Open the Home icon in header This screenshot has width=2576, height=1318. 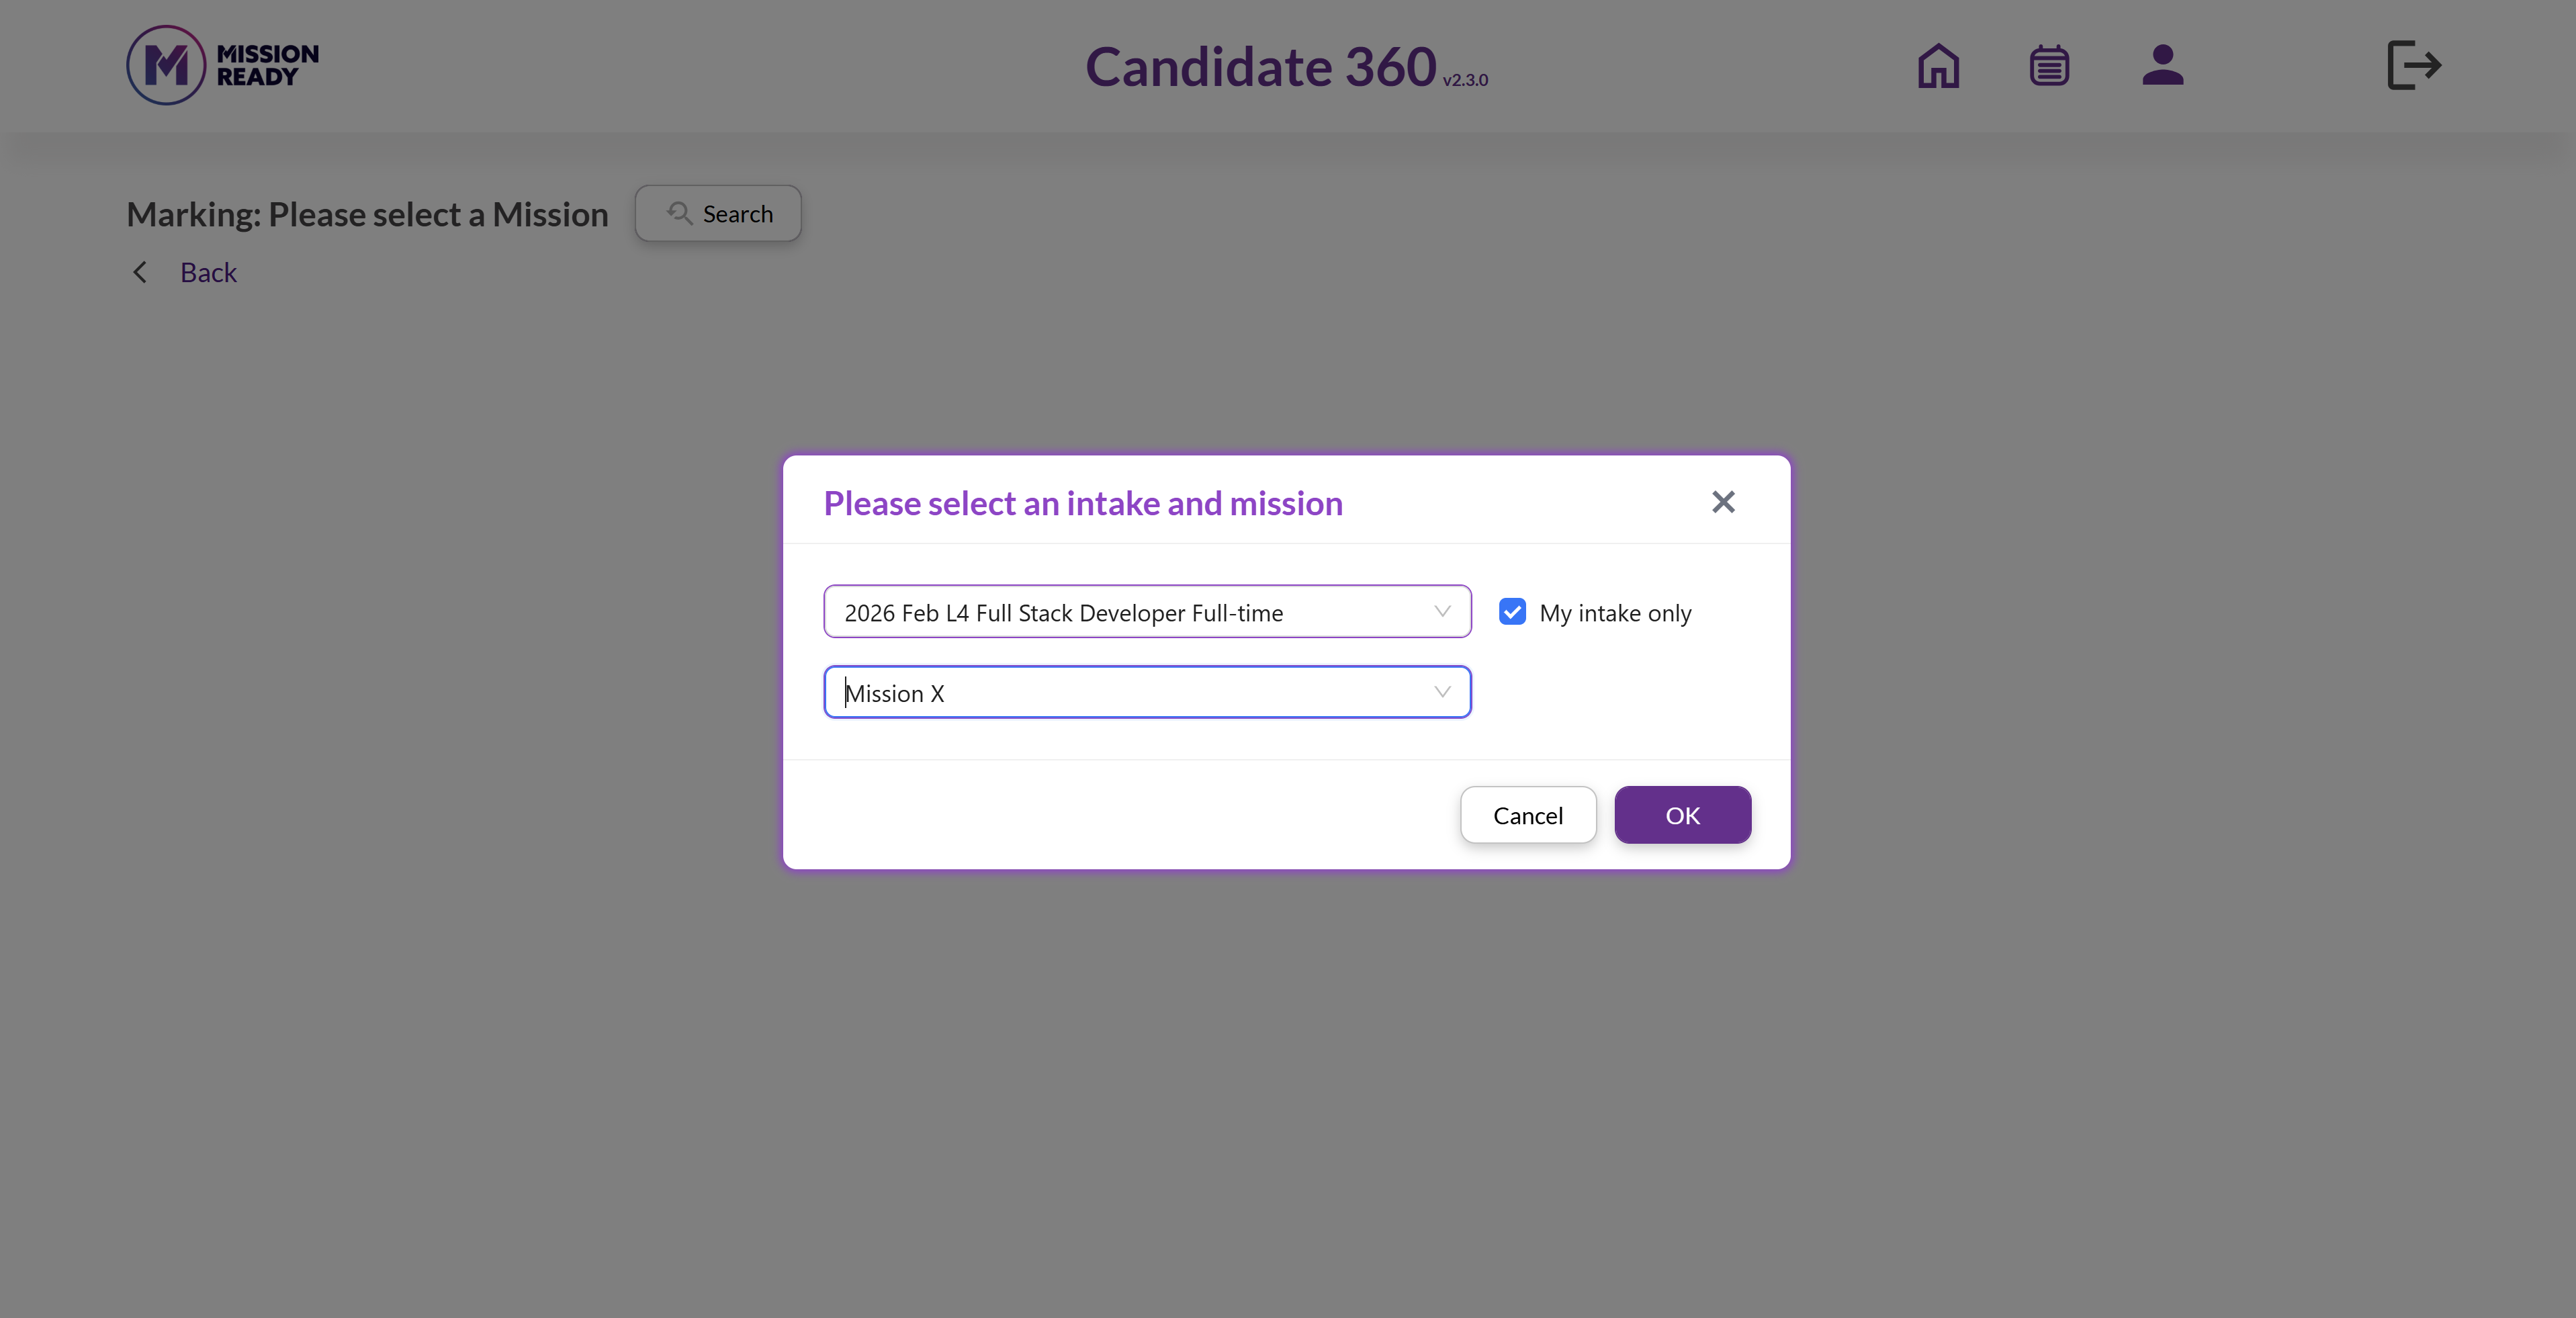(1938, 66)
